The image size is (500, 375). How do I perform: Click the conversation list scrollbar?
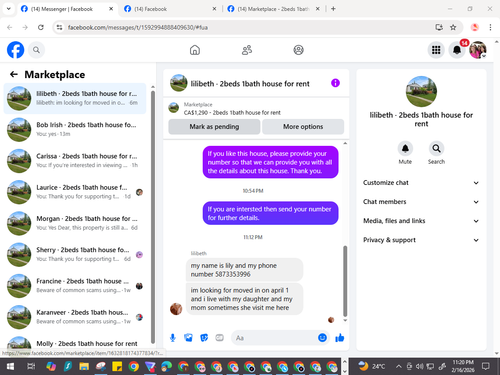coord(153,217)
